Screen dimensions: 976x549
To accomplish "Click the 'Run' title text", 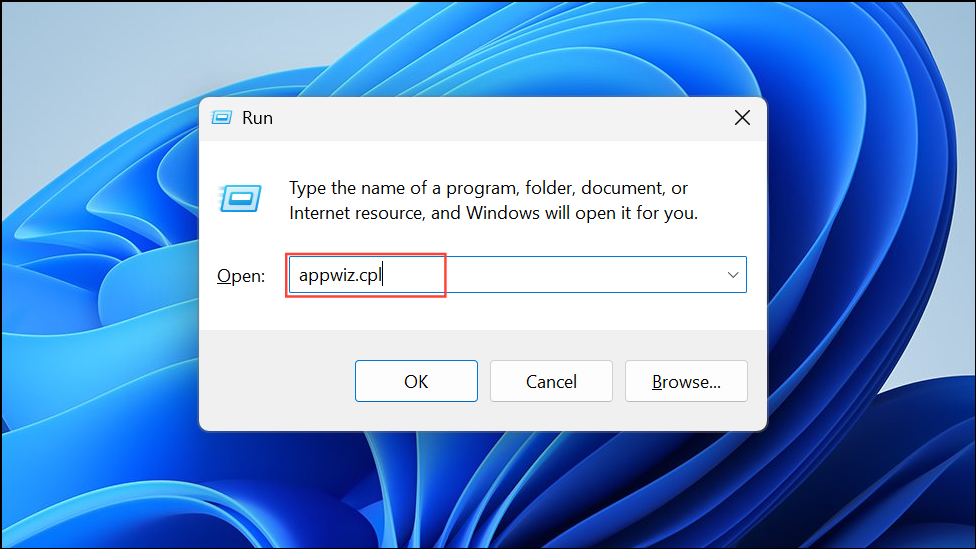I will (257, 118).
